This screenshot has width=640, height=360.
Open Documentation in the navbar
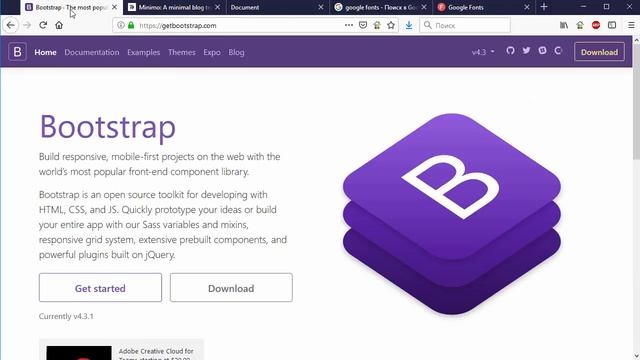click(x=92, y=52)
